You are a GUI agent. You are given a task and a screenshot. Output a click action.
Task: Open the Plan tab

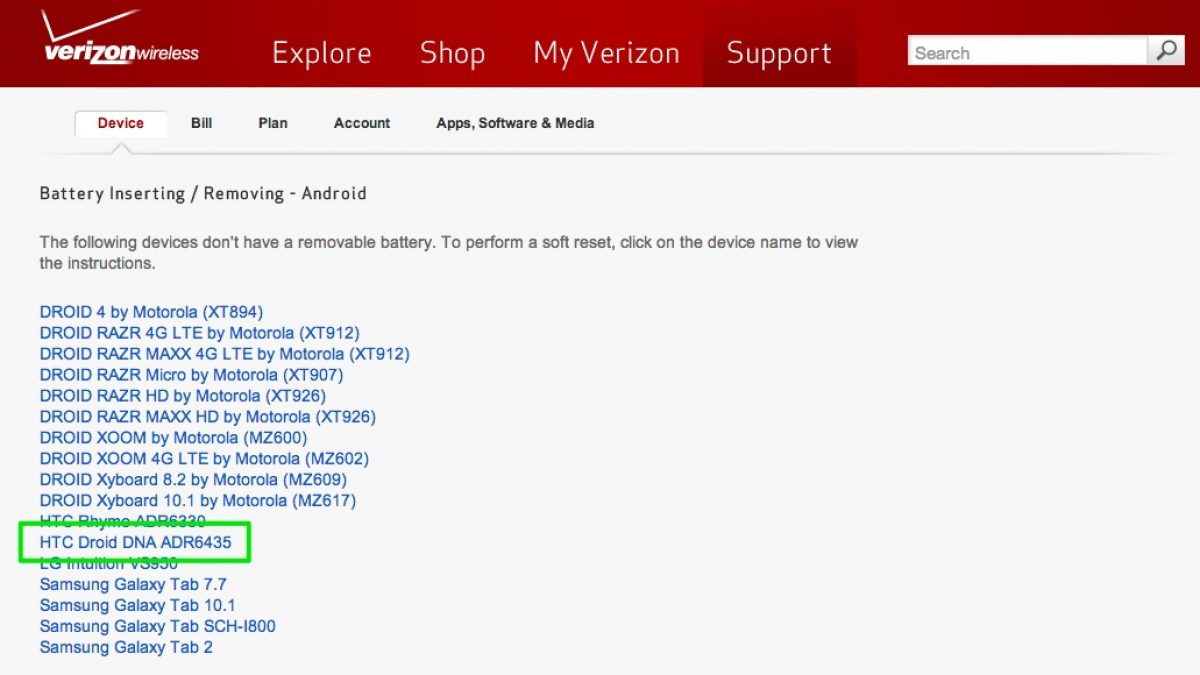point(272,123)
